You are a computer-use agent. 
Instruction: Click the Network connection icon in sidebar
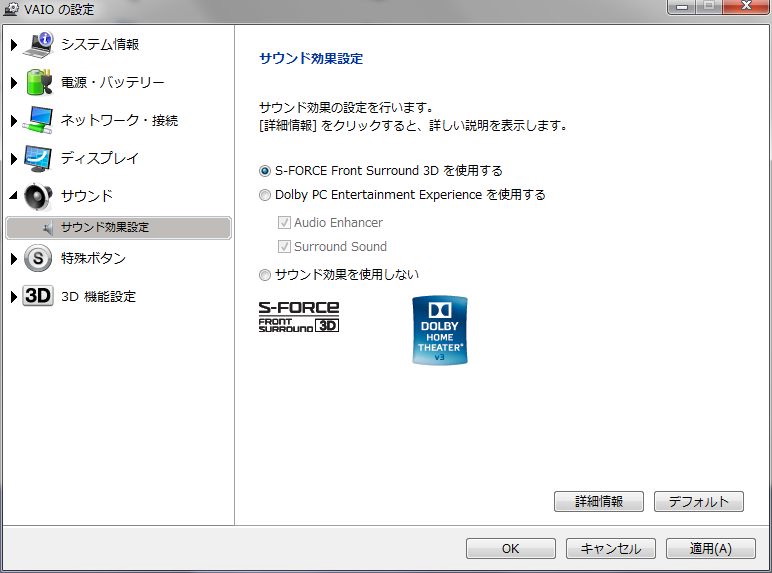38,120
